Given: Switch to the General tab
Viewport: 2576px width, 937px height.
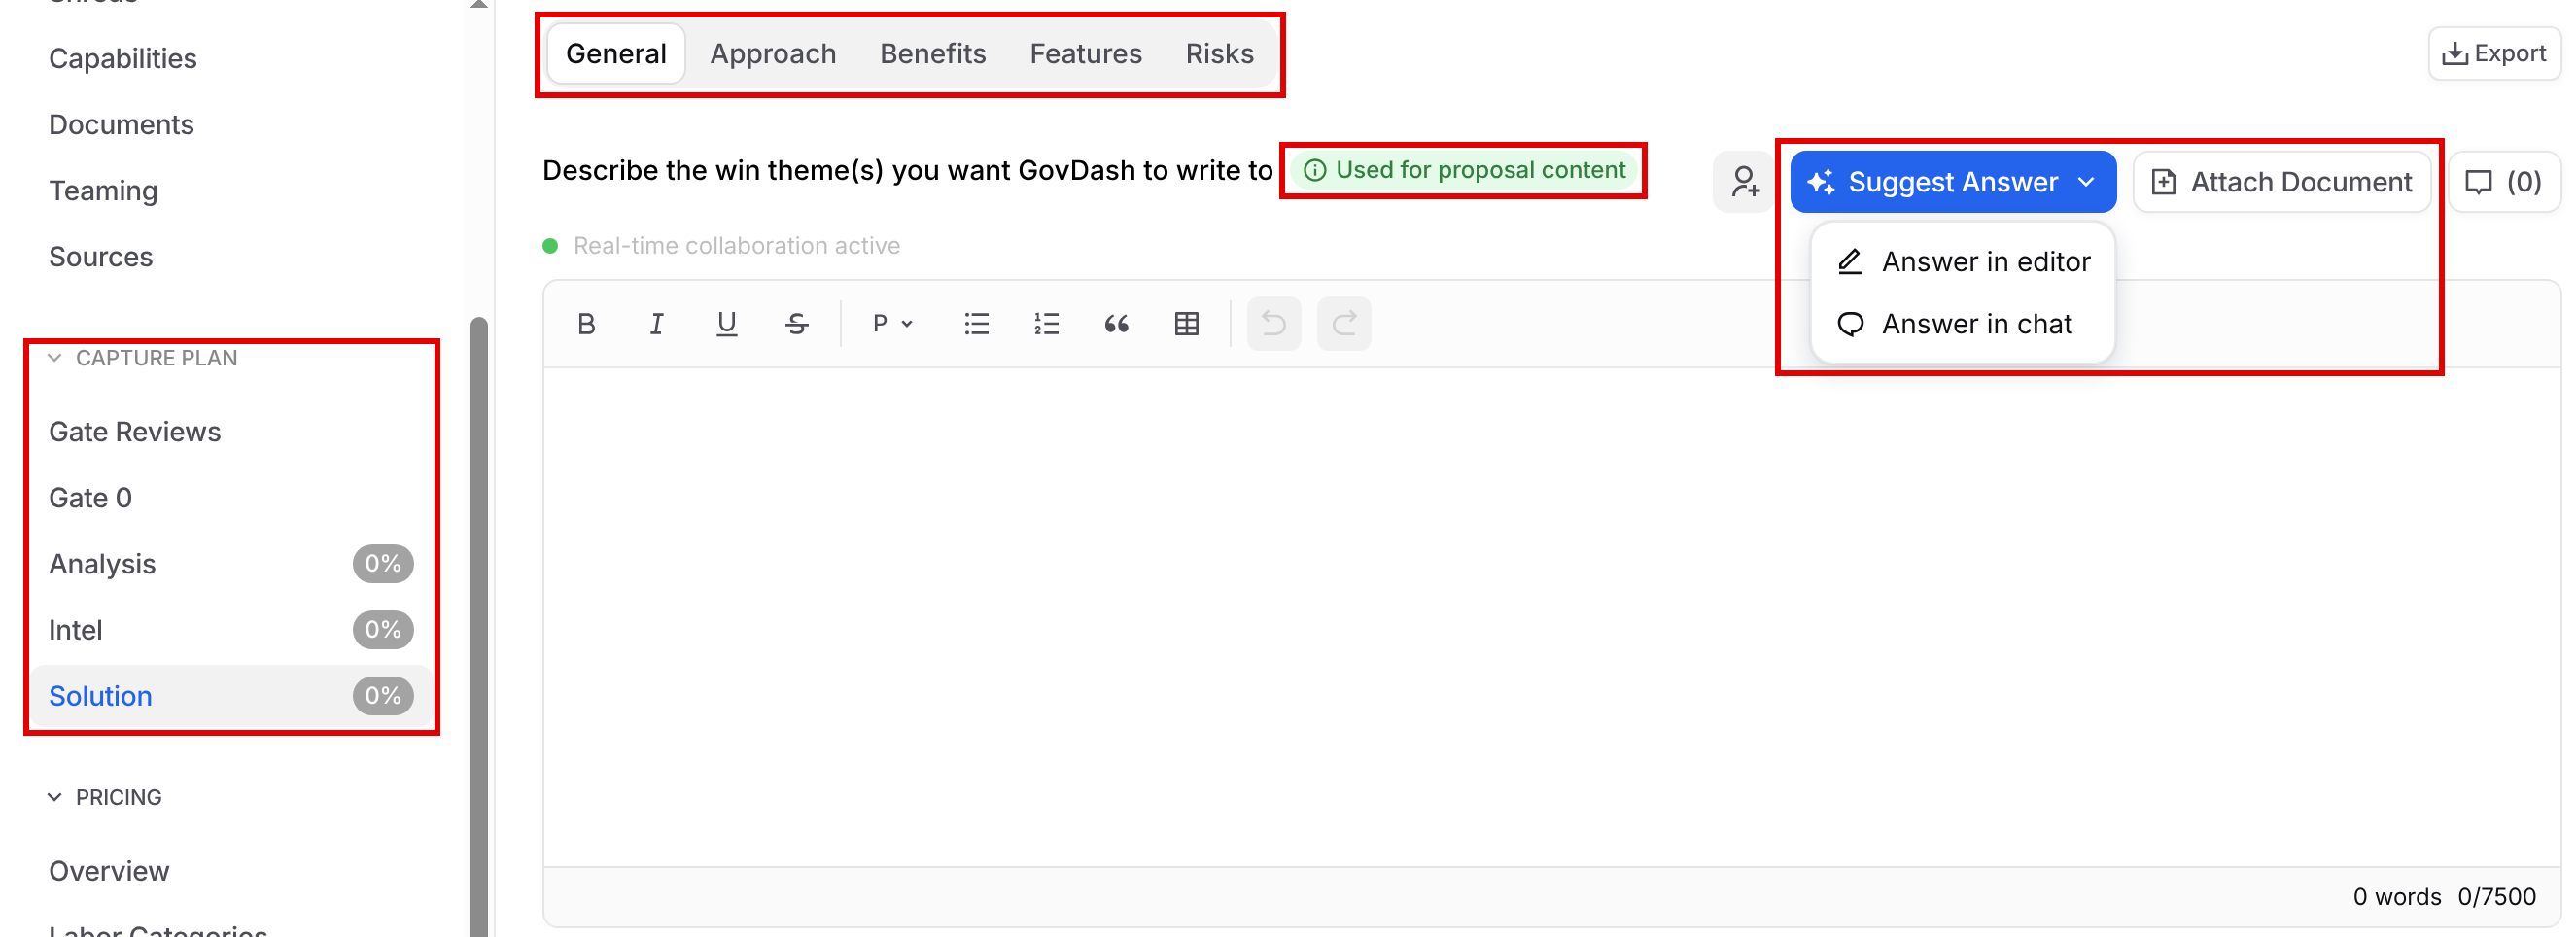Looking at the screenshot, I should [616, 54].
